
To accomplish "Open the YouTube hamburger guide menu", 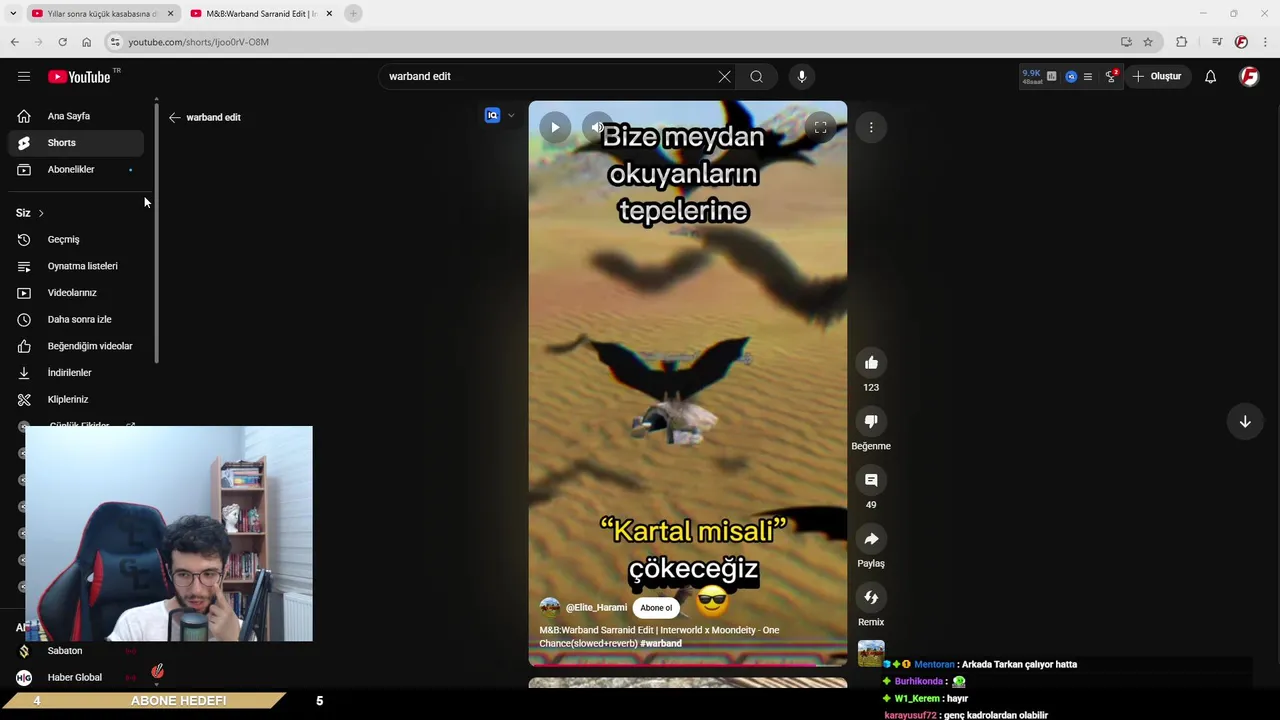I will [x=24, y=76].
